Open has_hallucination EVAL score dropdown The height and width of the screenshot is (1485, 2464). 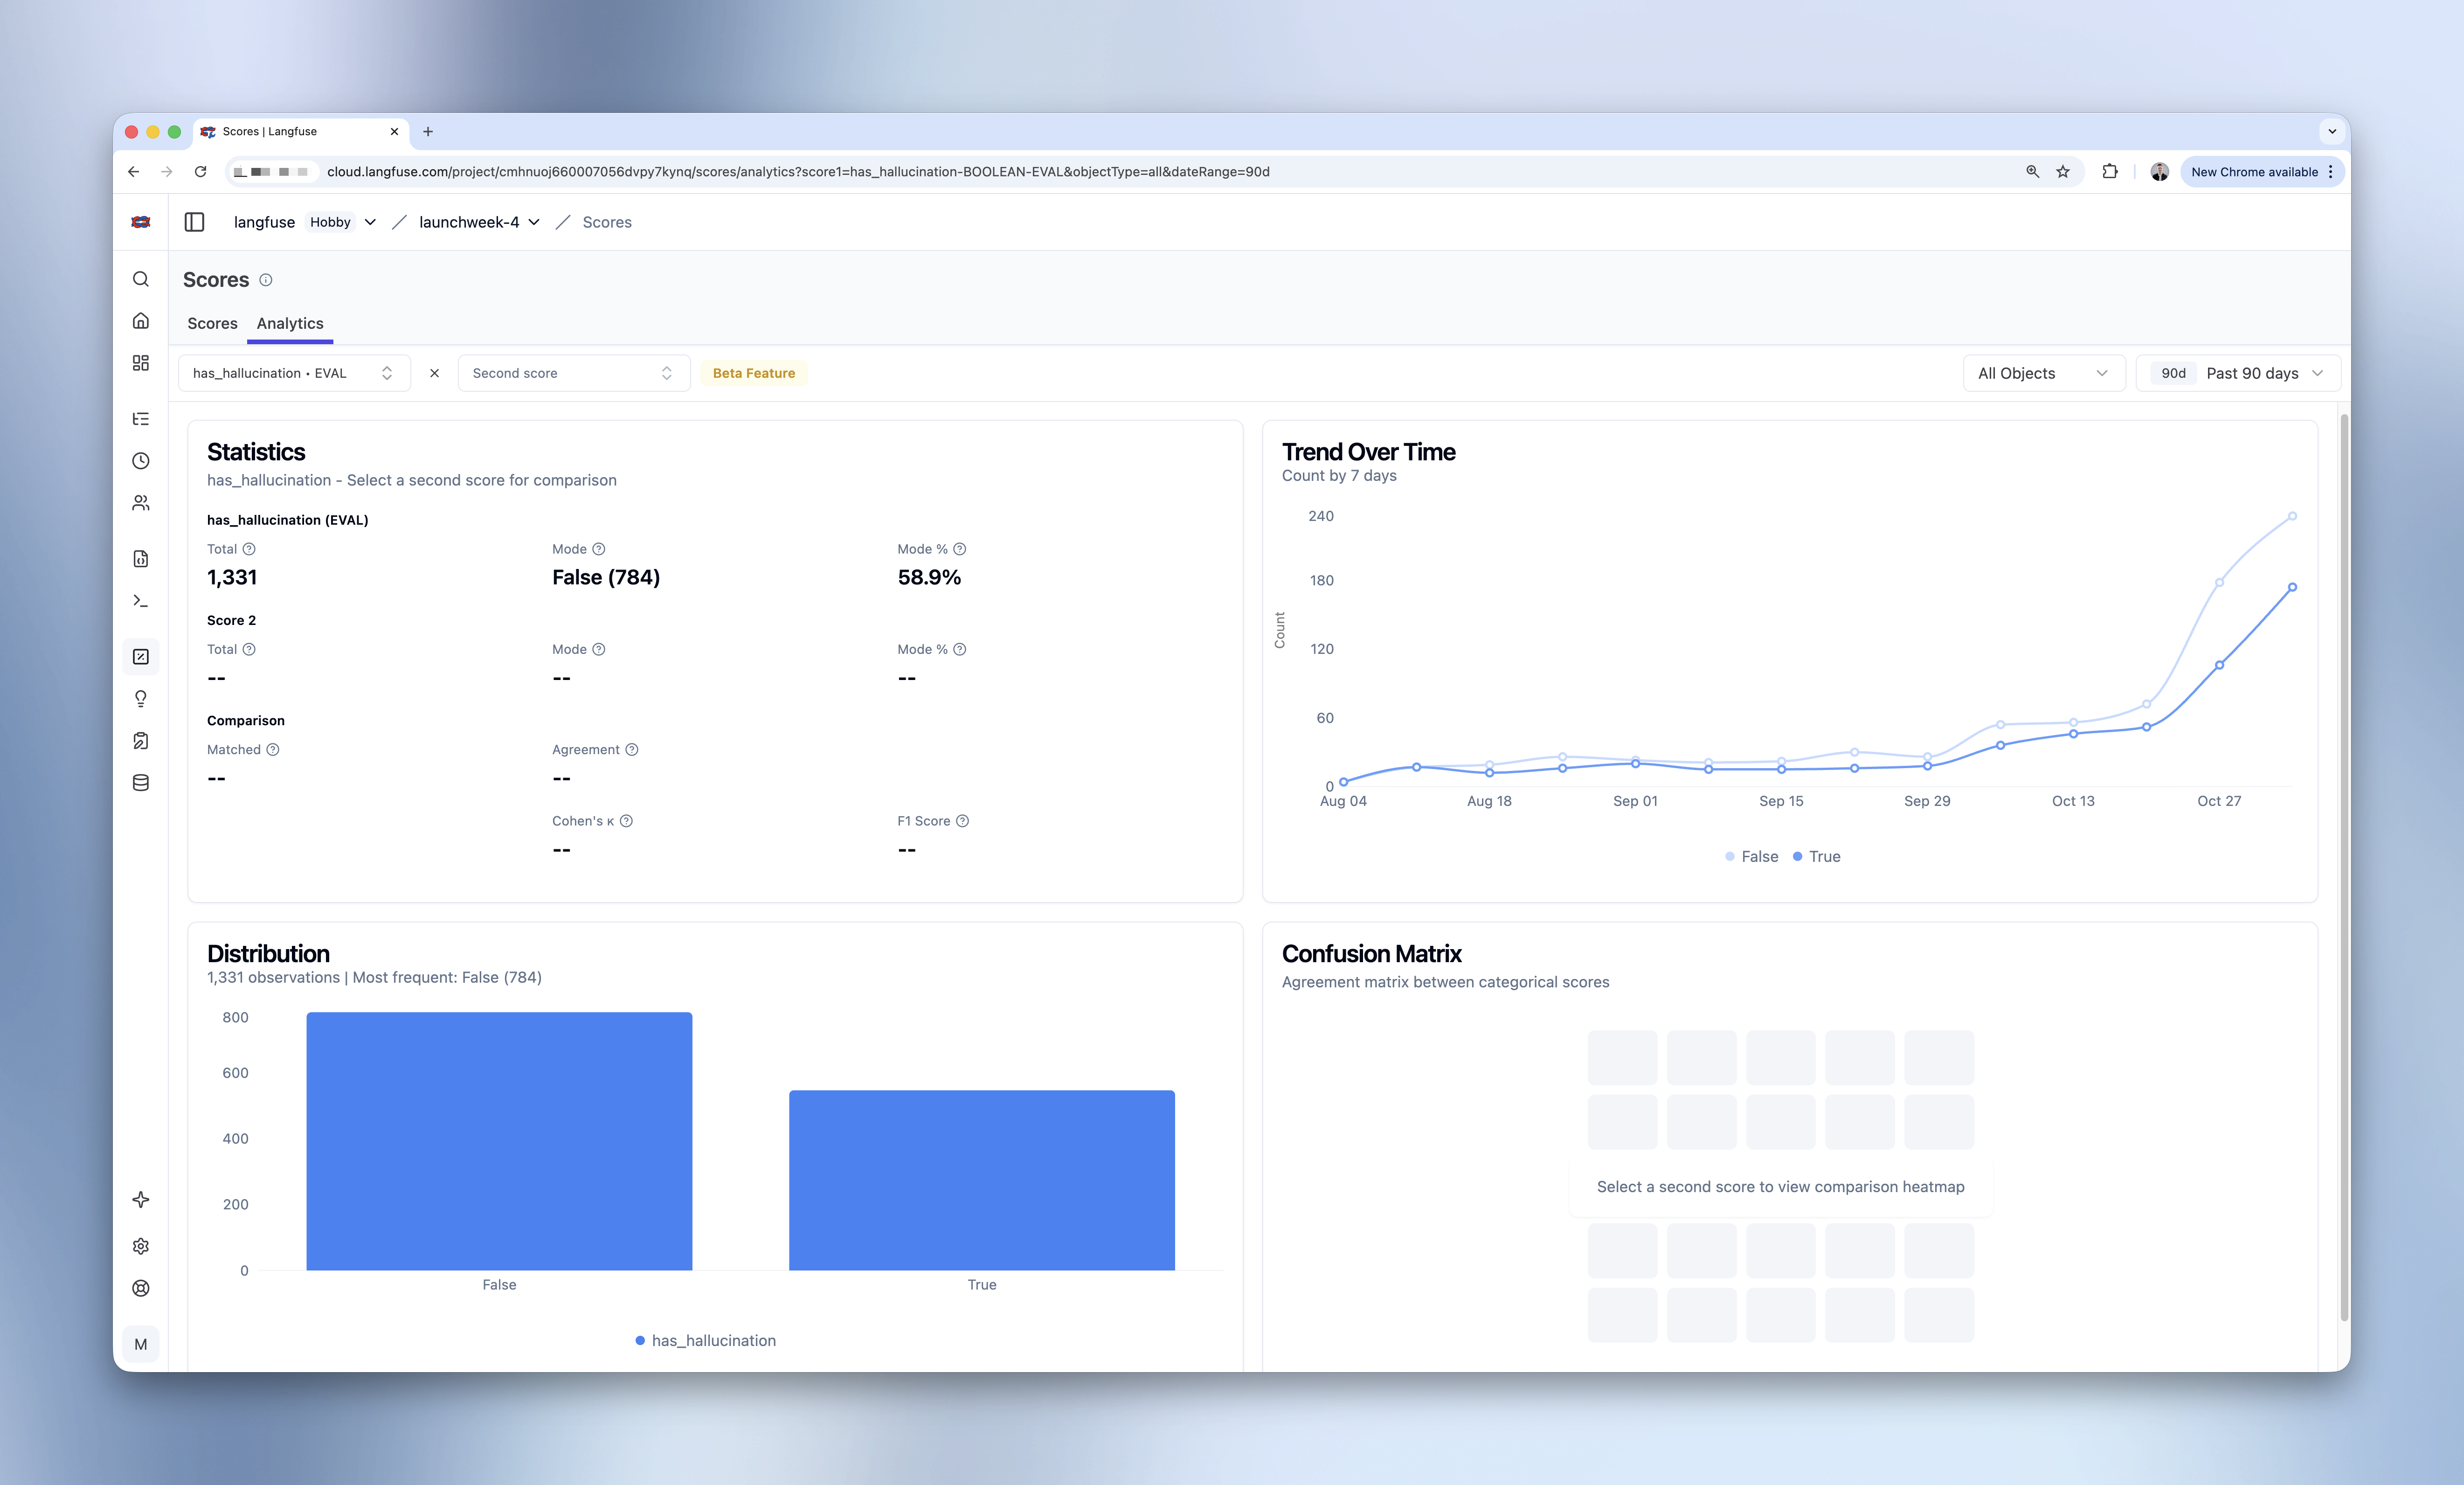(x=293, y=373)
